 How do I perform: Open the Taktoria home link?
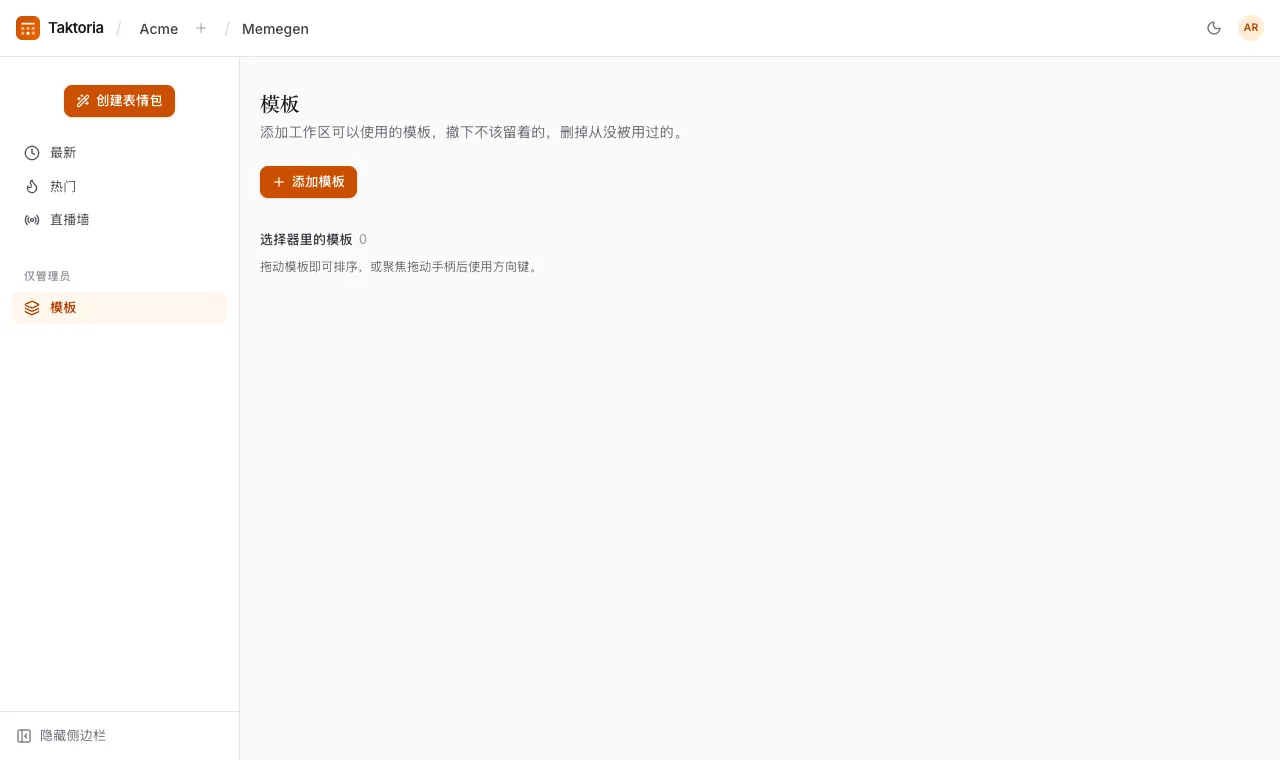60,28
